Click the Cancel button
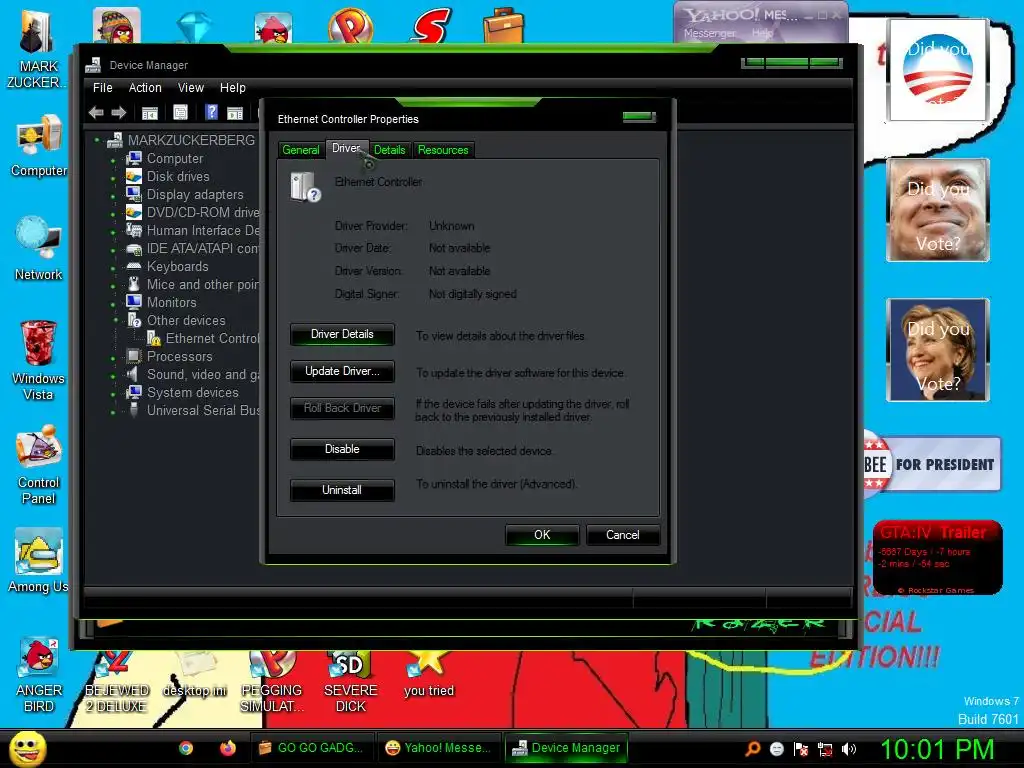 [x=622, y=535]
